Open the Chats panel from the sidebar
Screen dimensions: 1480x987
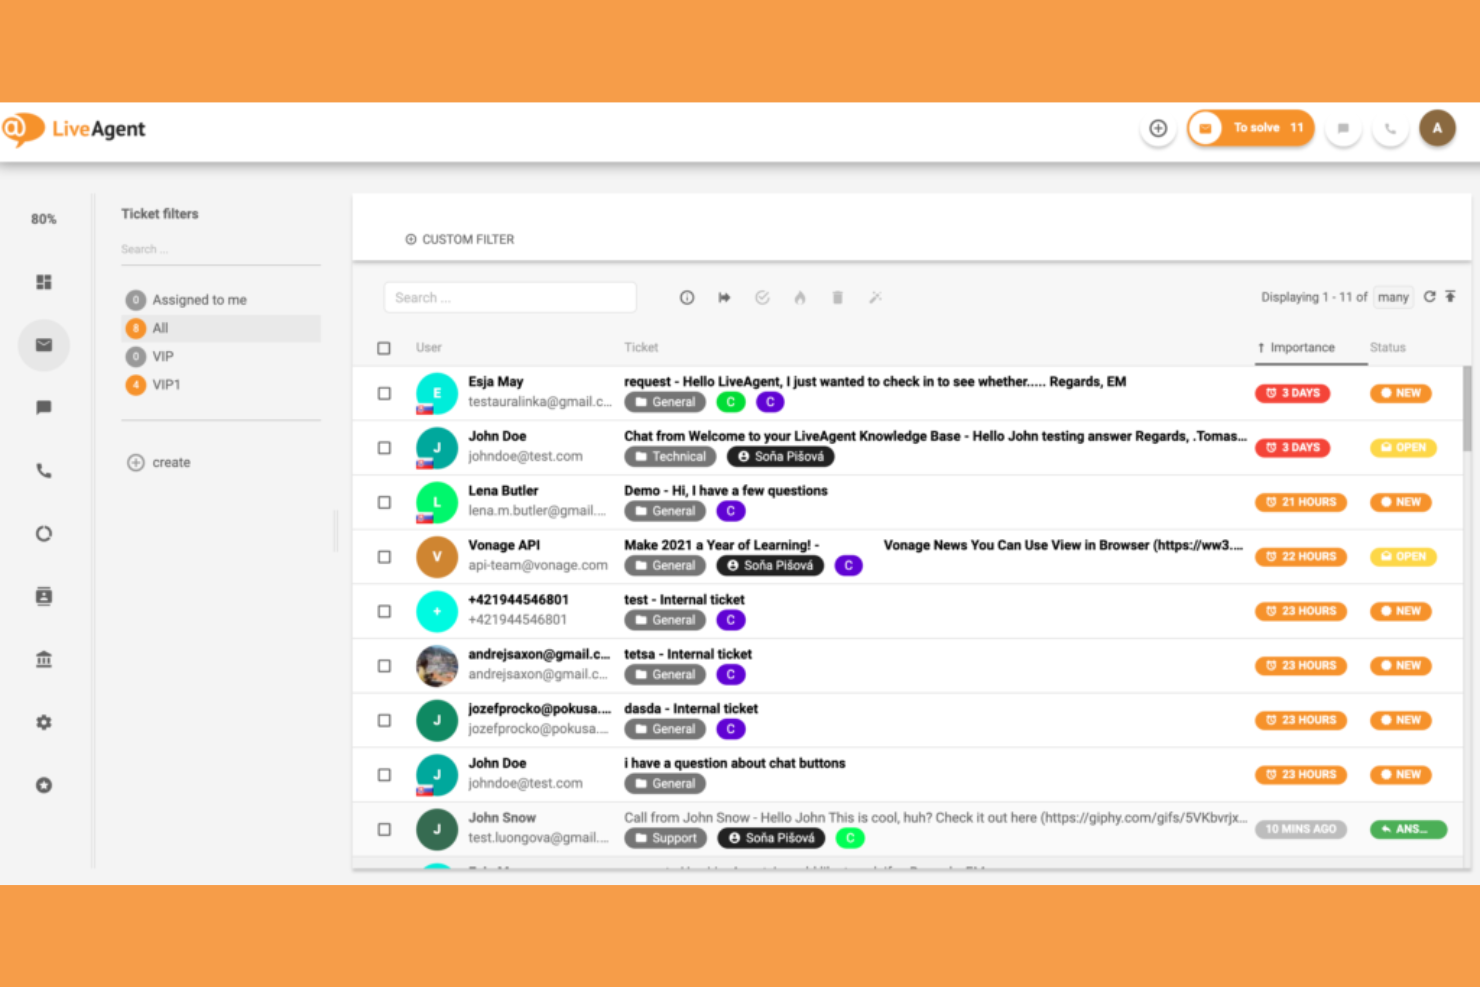point(44,407)
